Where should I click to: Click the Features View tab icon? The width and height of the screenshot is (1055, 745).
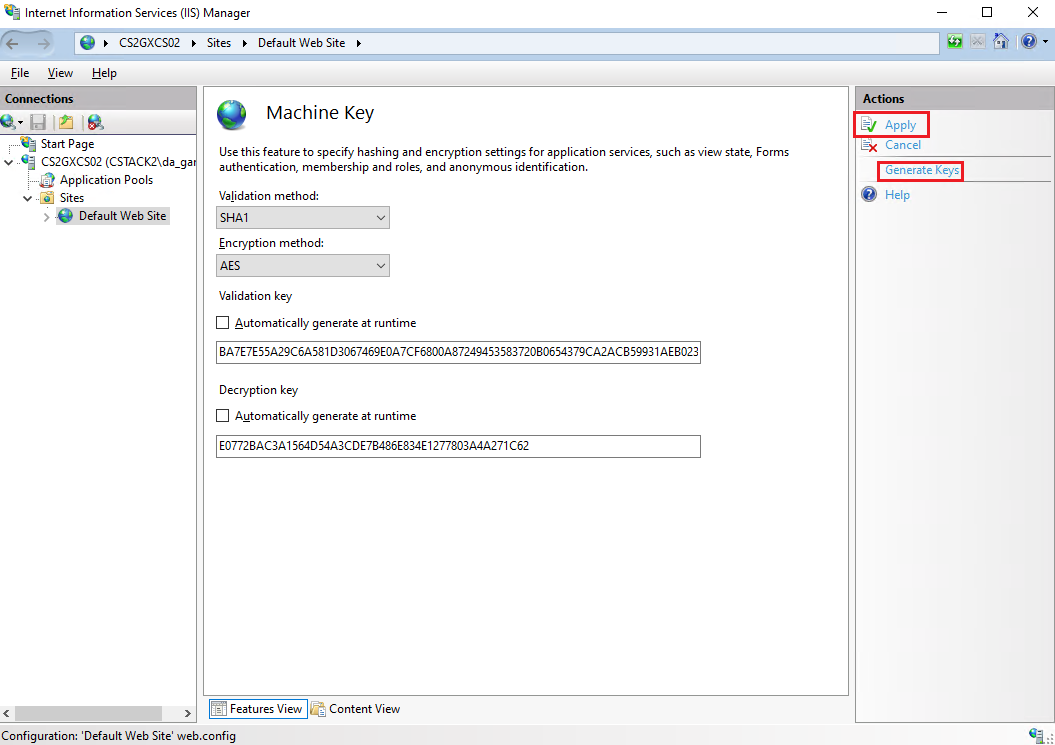(218, 709)
